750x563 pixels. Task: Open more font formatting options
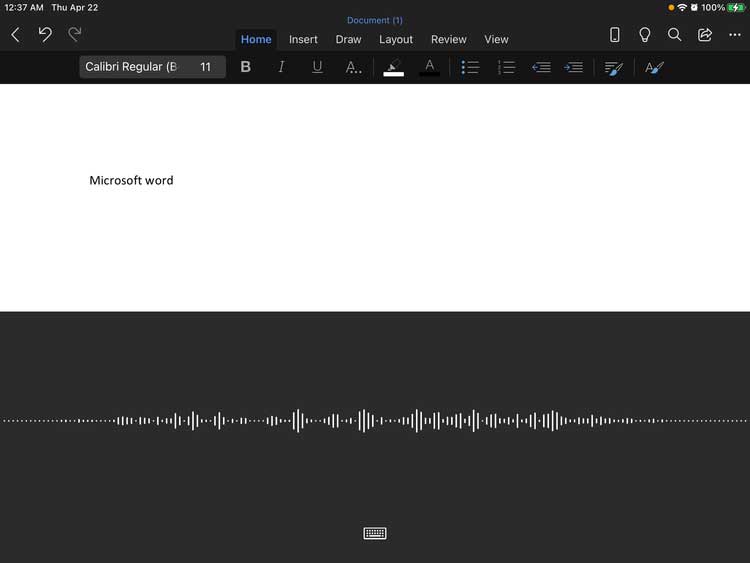coord(353,67)
